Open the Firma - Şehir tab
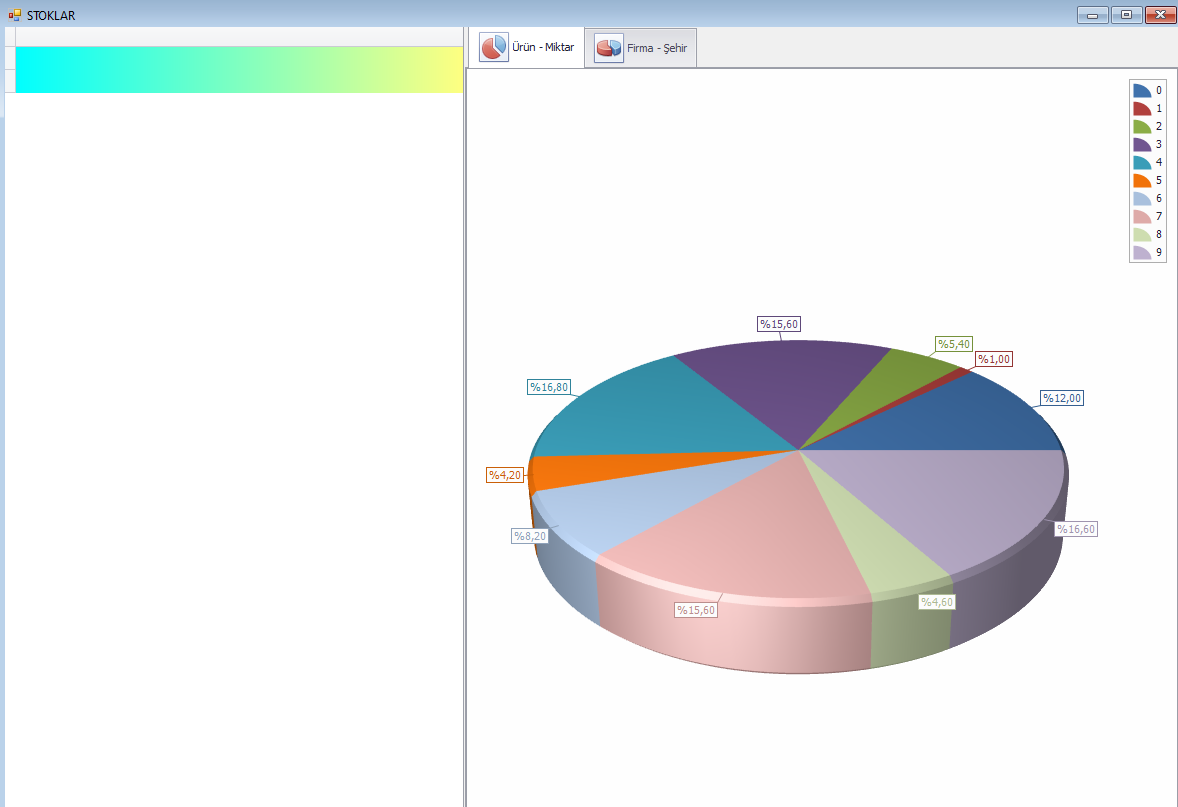 click(x=641, y=48)
